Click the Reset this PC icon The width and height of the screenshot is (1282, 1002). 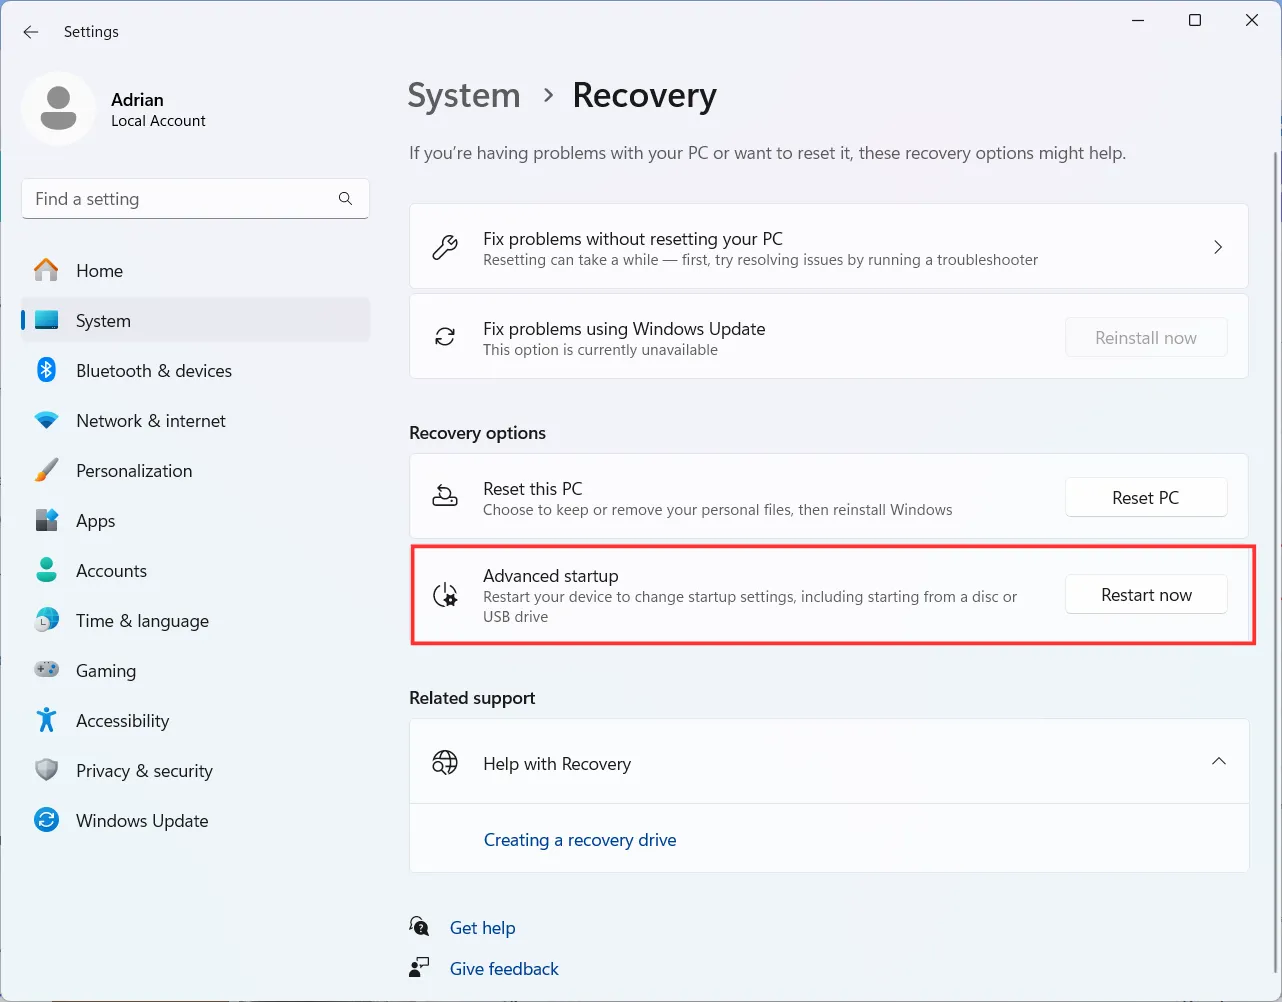point(445,496)
